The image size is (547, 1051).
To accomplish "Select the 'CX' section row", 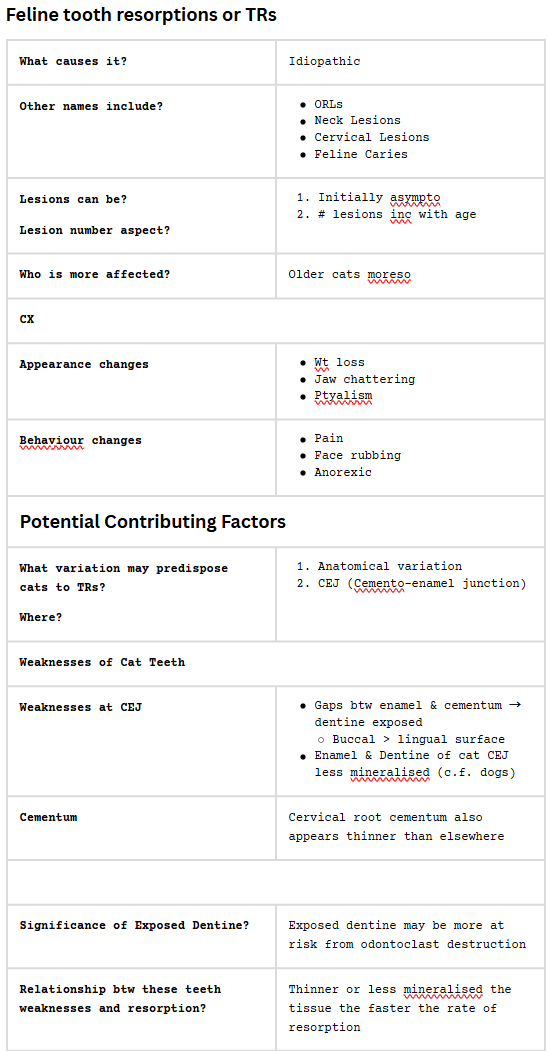I will click(276, 320).
